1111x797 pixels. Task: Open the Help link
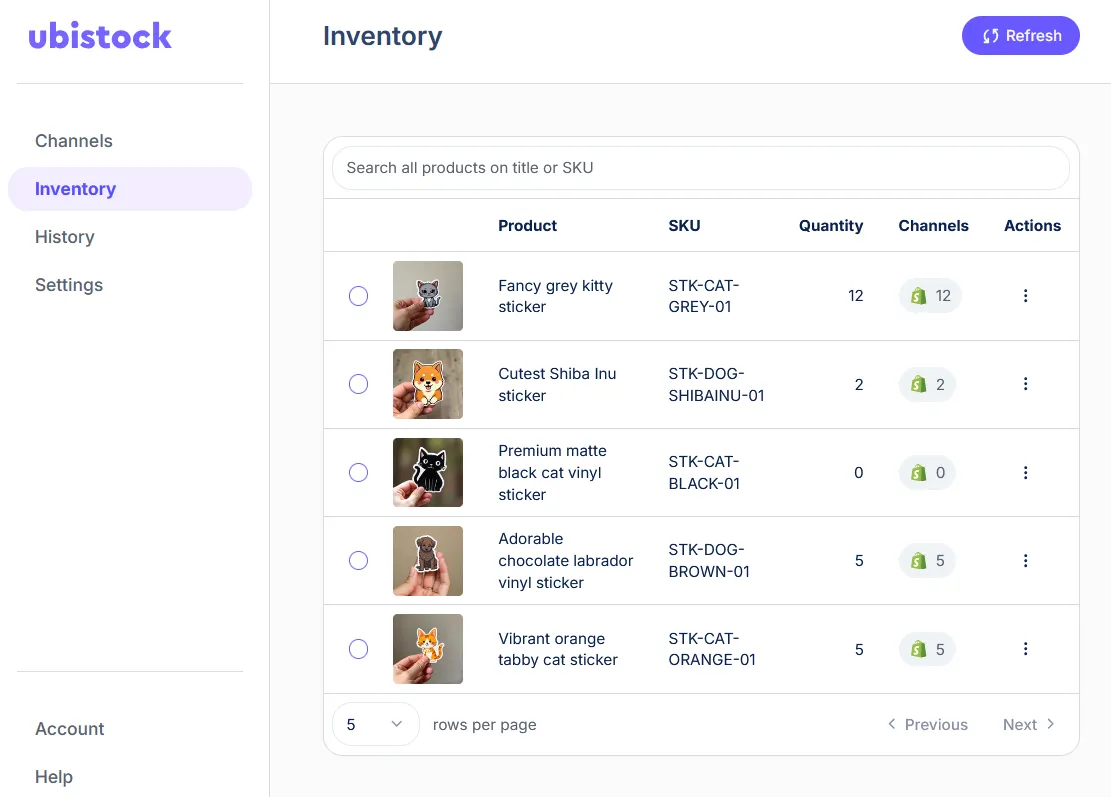click(x=53, y=776)
